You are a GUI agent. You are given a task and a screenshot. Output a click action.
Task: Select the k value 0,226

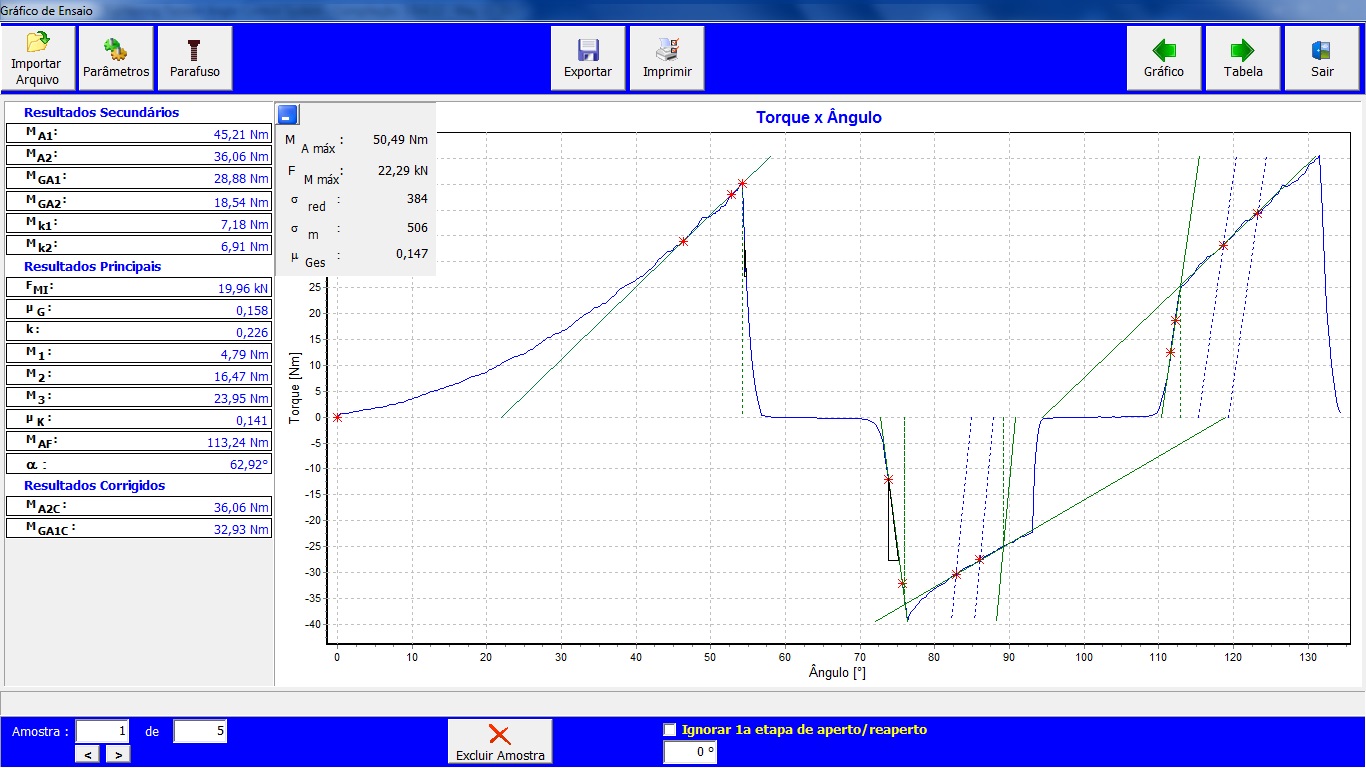[x=253, y=333]
